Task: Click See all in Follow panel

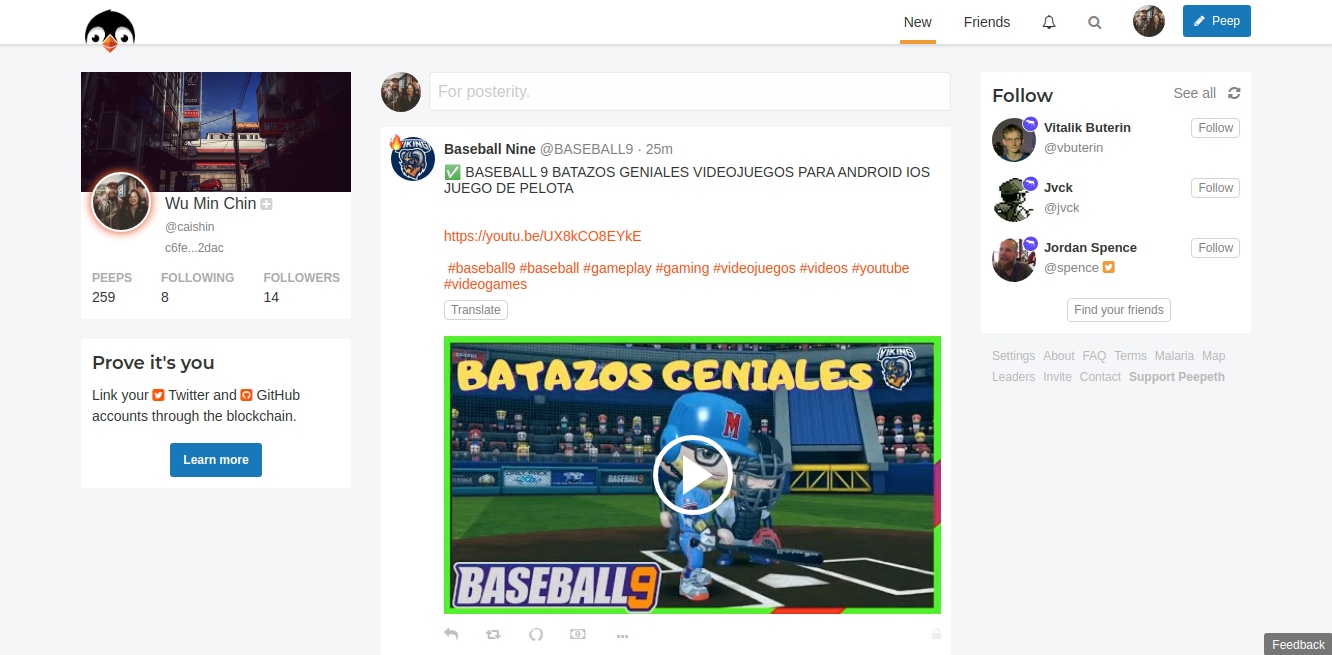Action: coord(1194,93)
